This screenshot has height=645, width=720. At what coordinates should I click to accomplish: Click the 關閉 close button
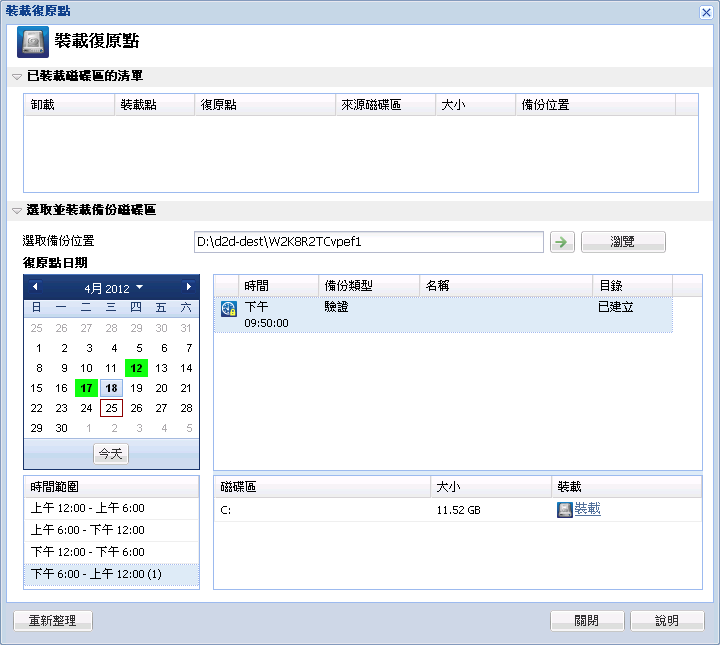(587, 621)
